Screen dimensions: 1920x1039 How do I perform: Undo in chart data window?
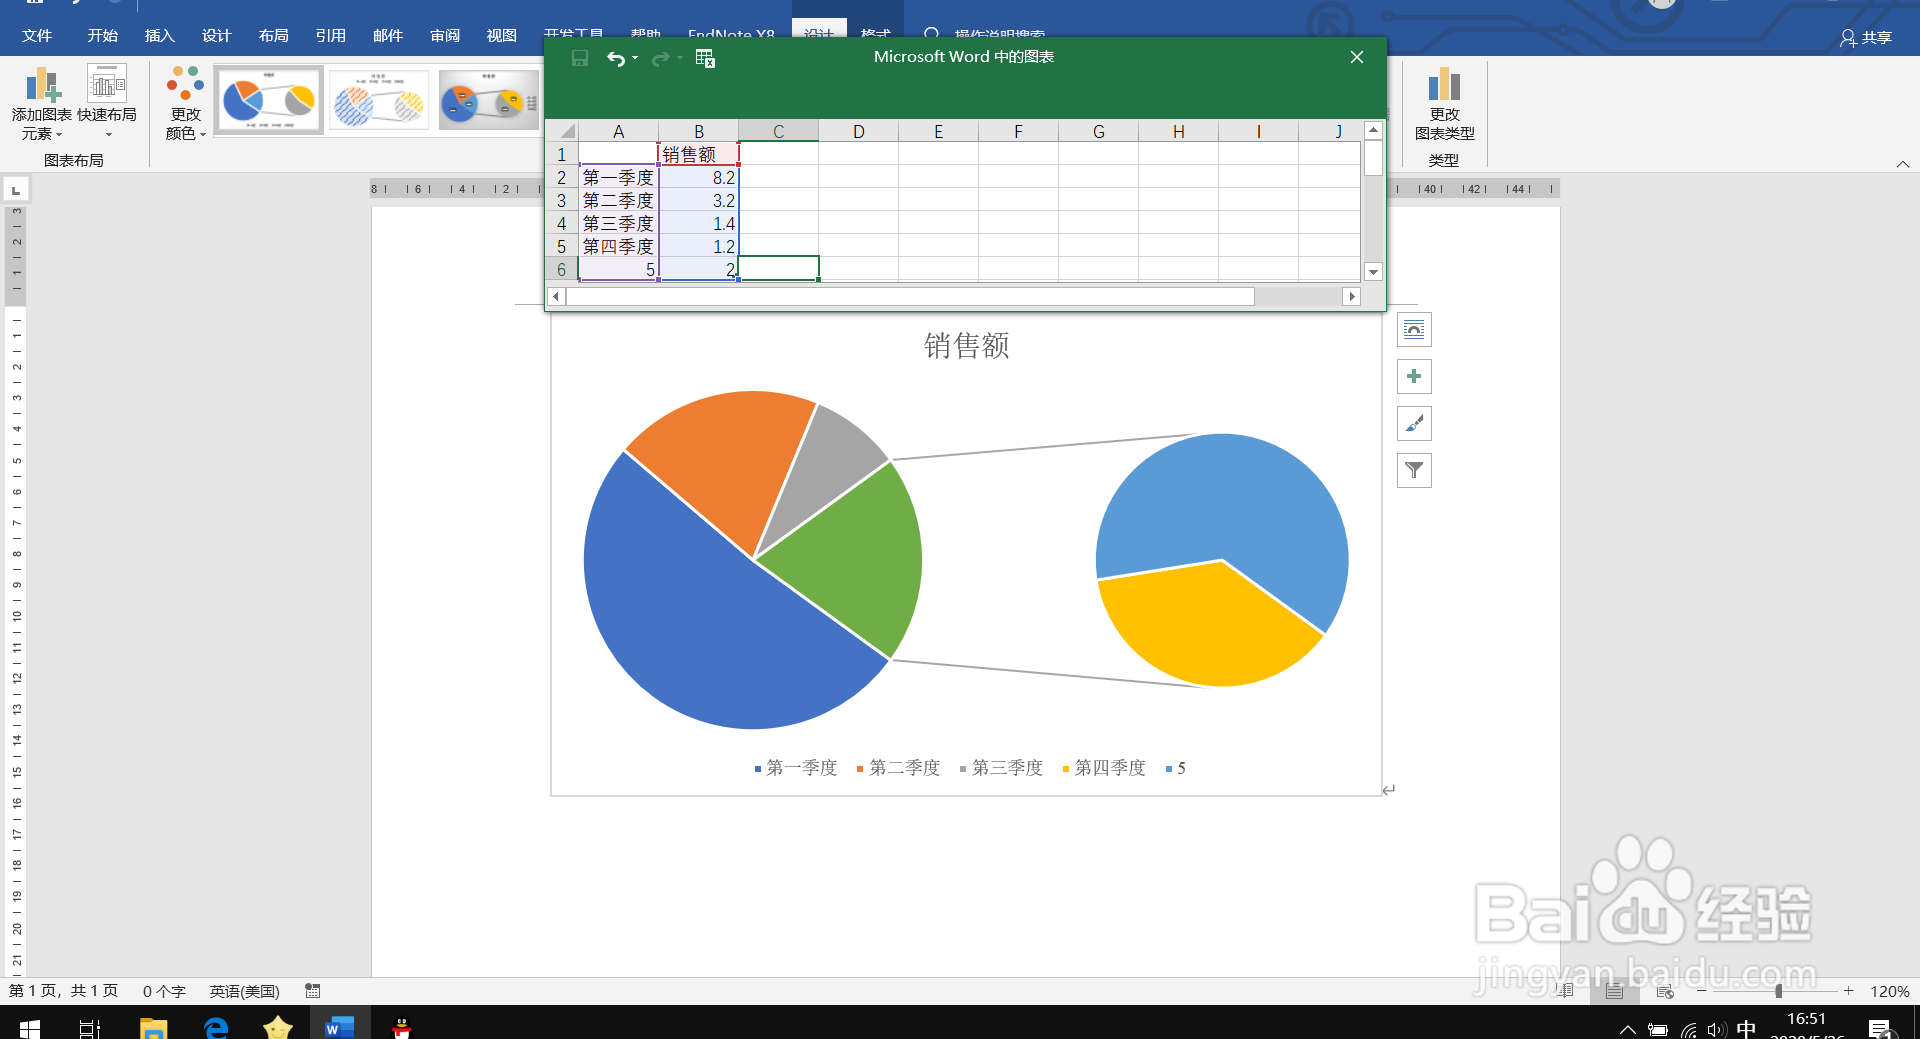click(x=615, y=58)
